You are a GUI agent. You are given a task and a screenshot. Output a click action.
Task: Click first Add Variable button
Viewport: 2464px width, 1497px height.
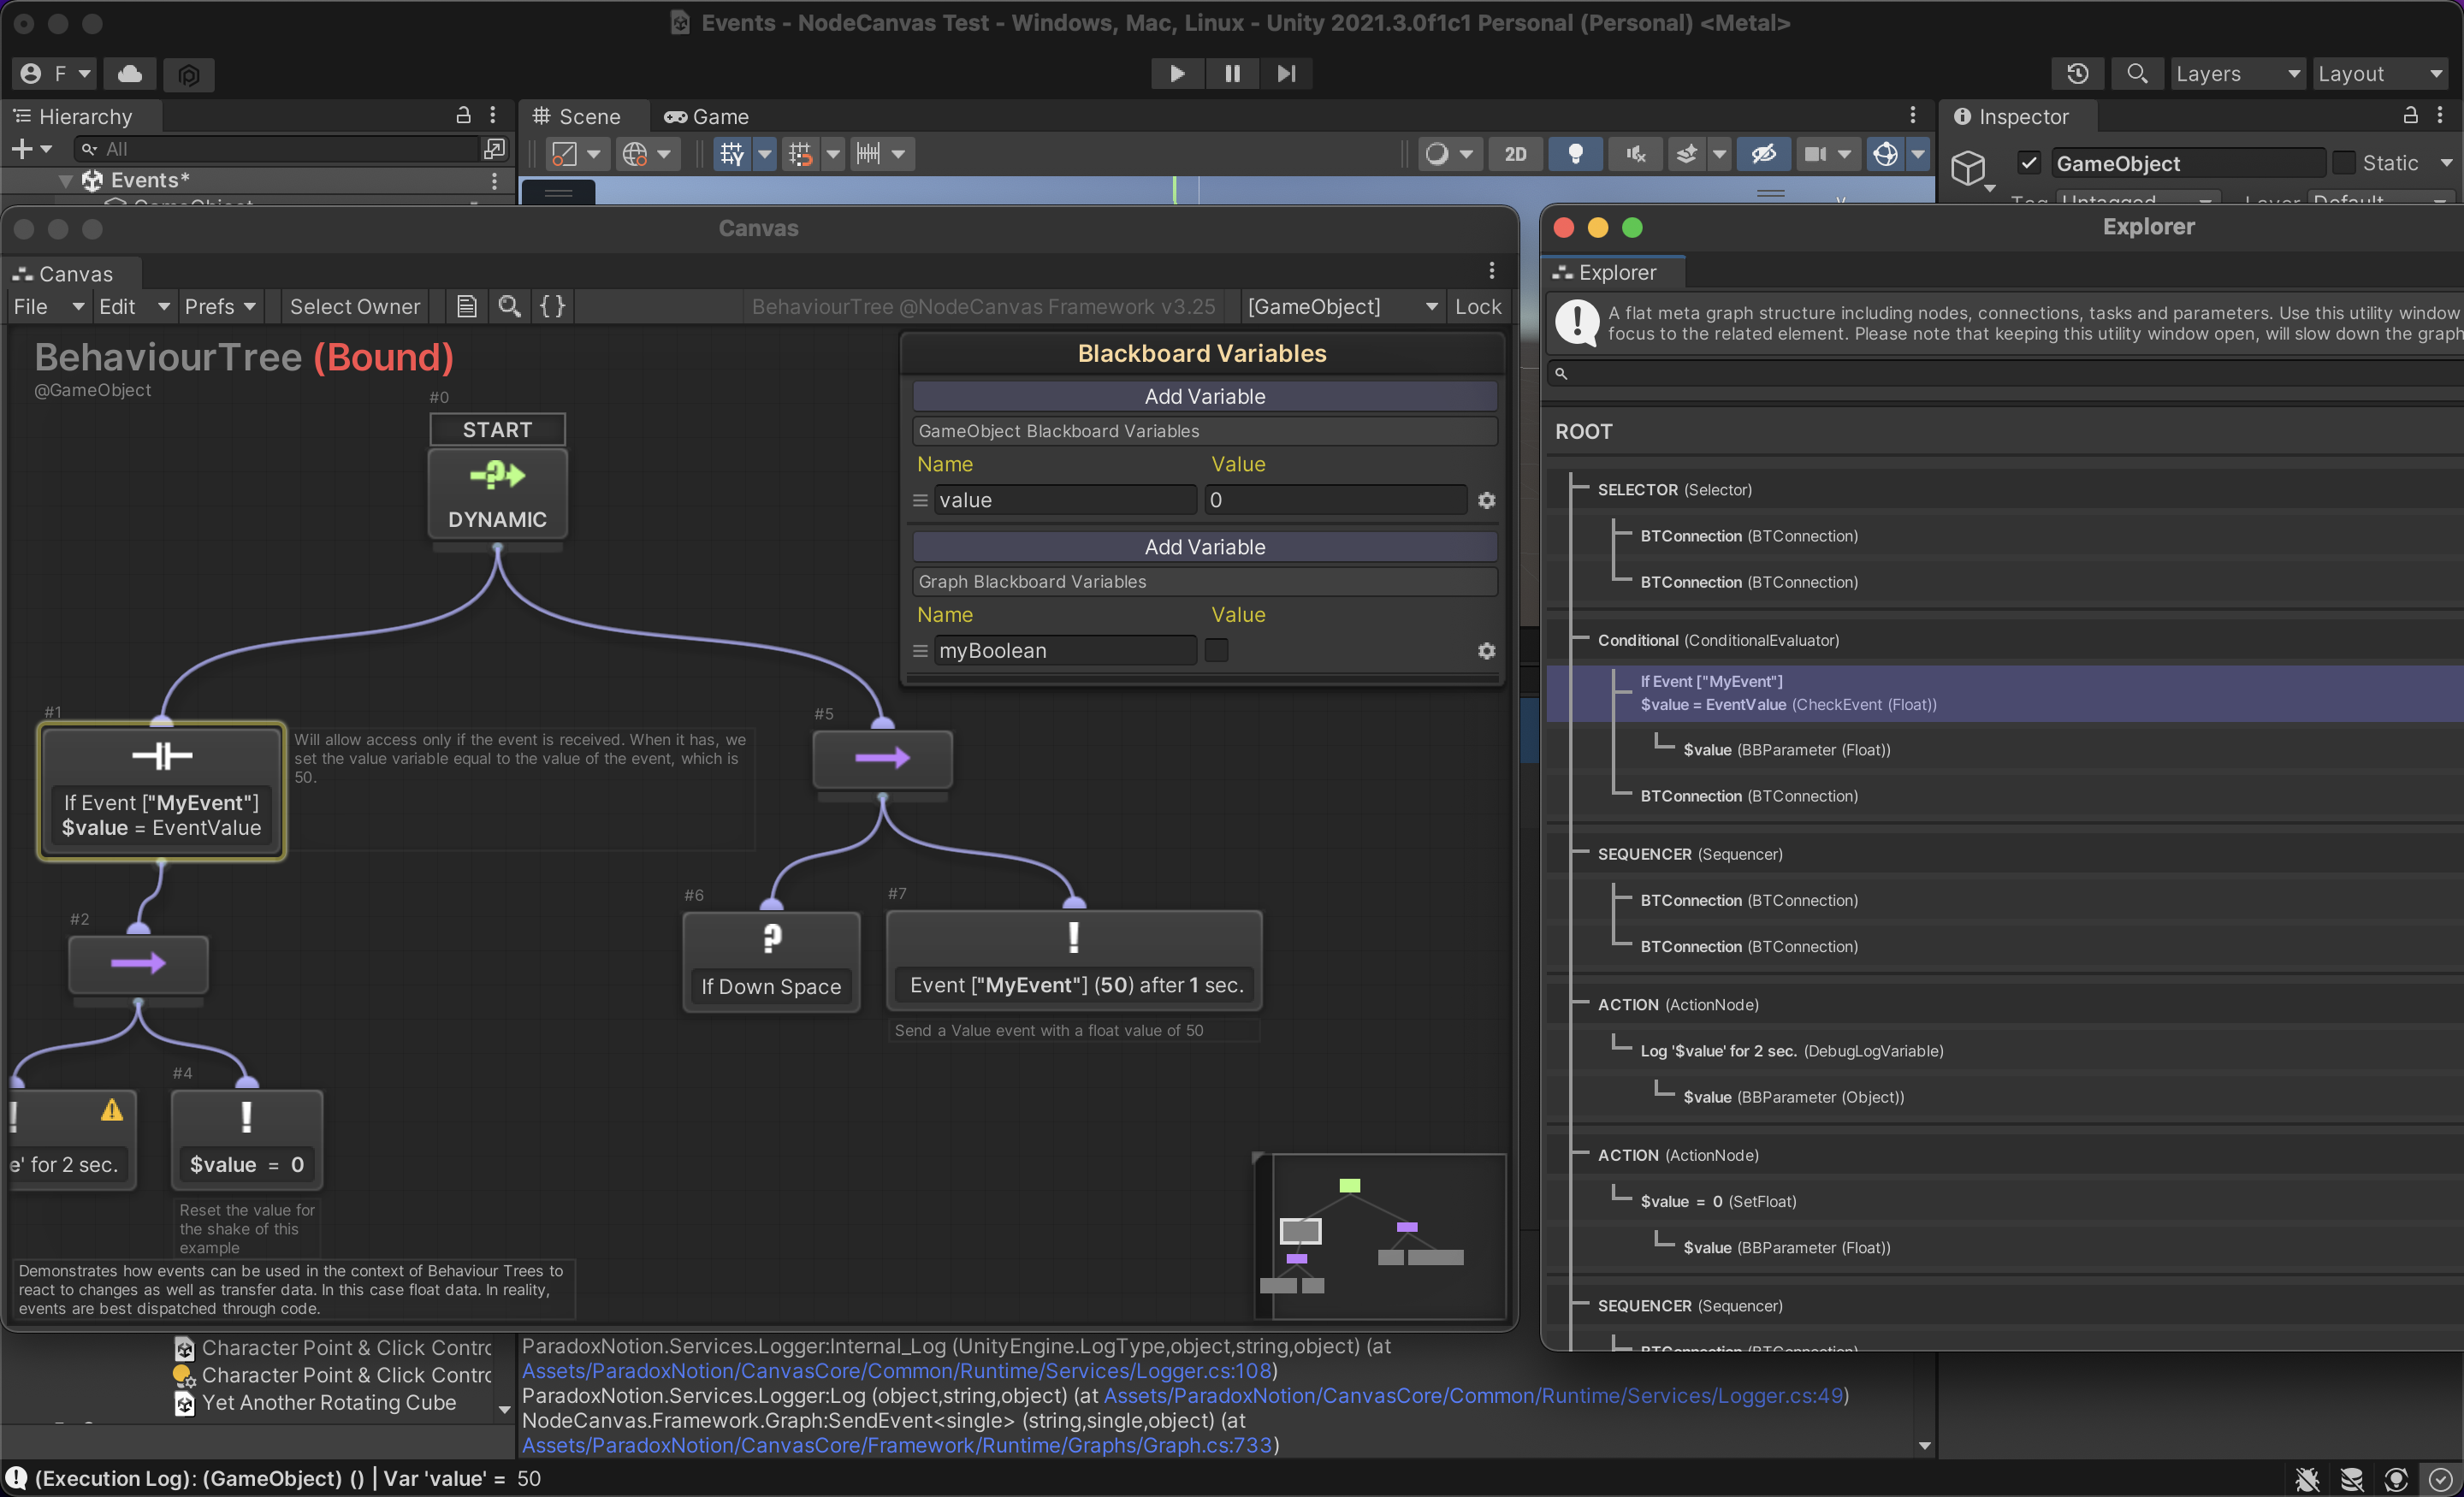(1204, 396)
